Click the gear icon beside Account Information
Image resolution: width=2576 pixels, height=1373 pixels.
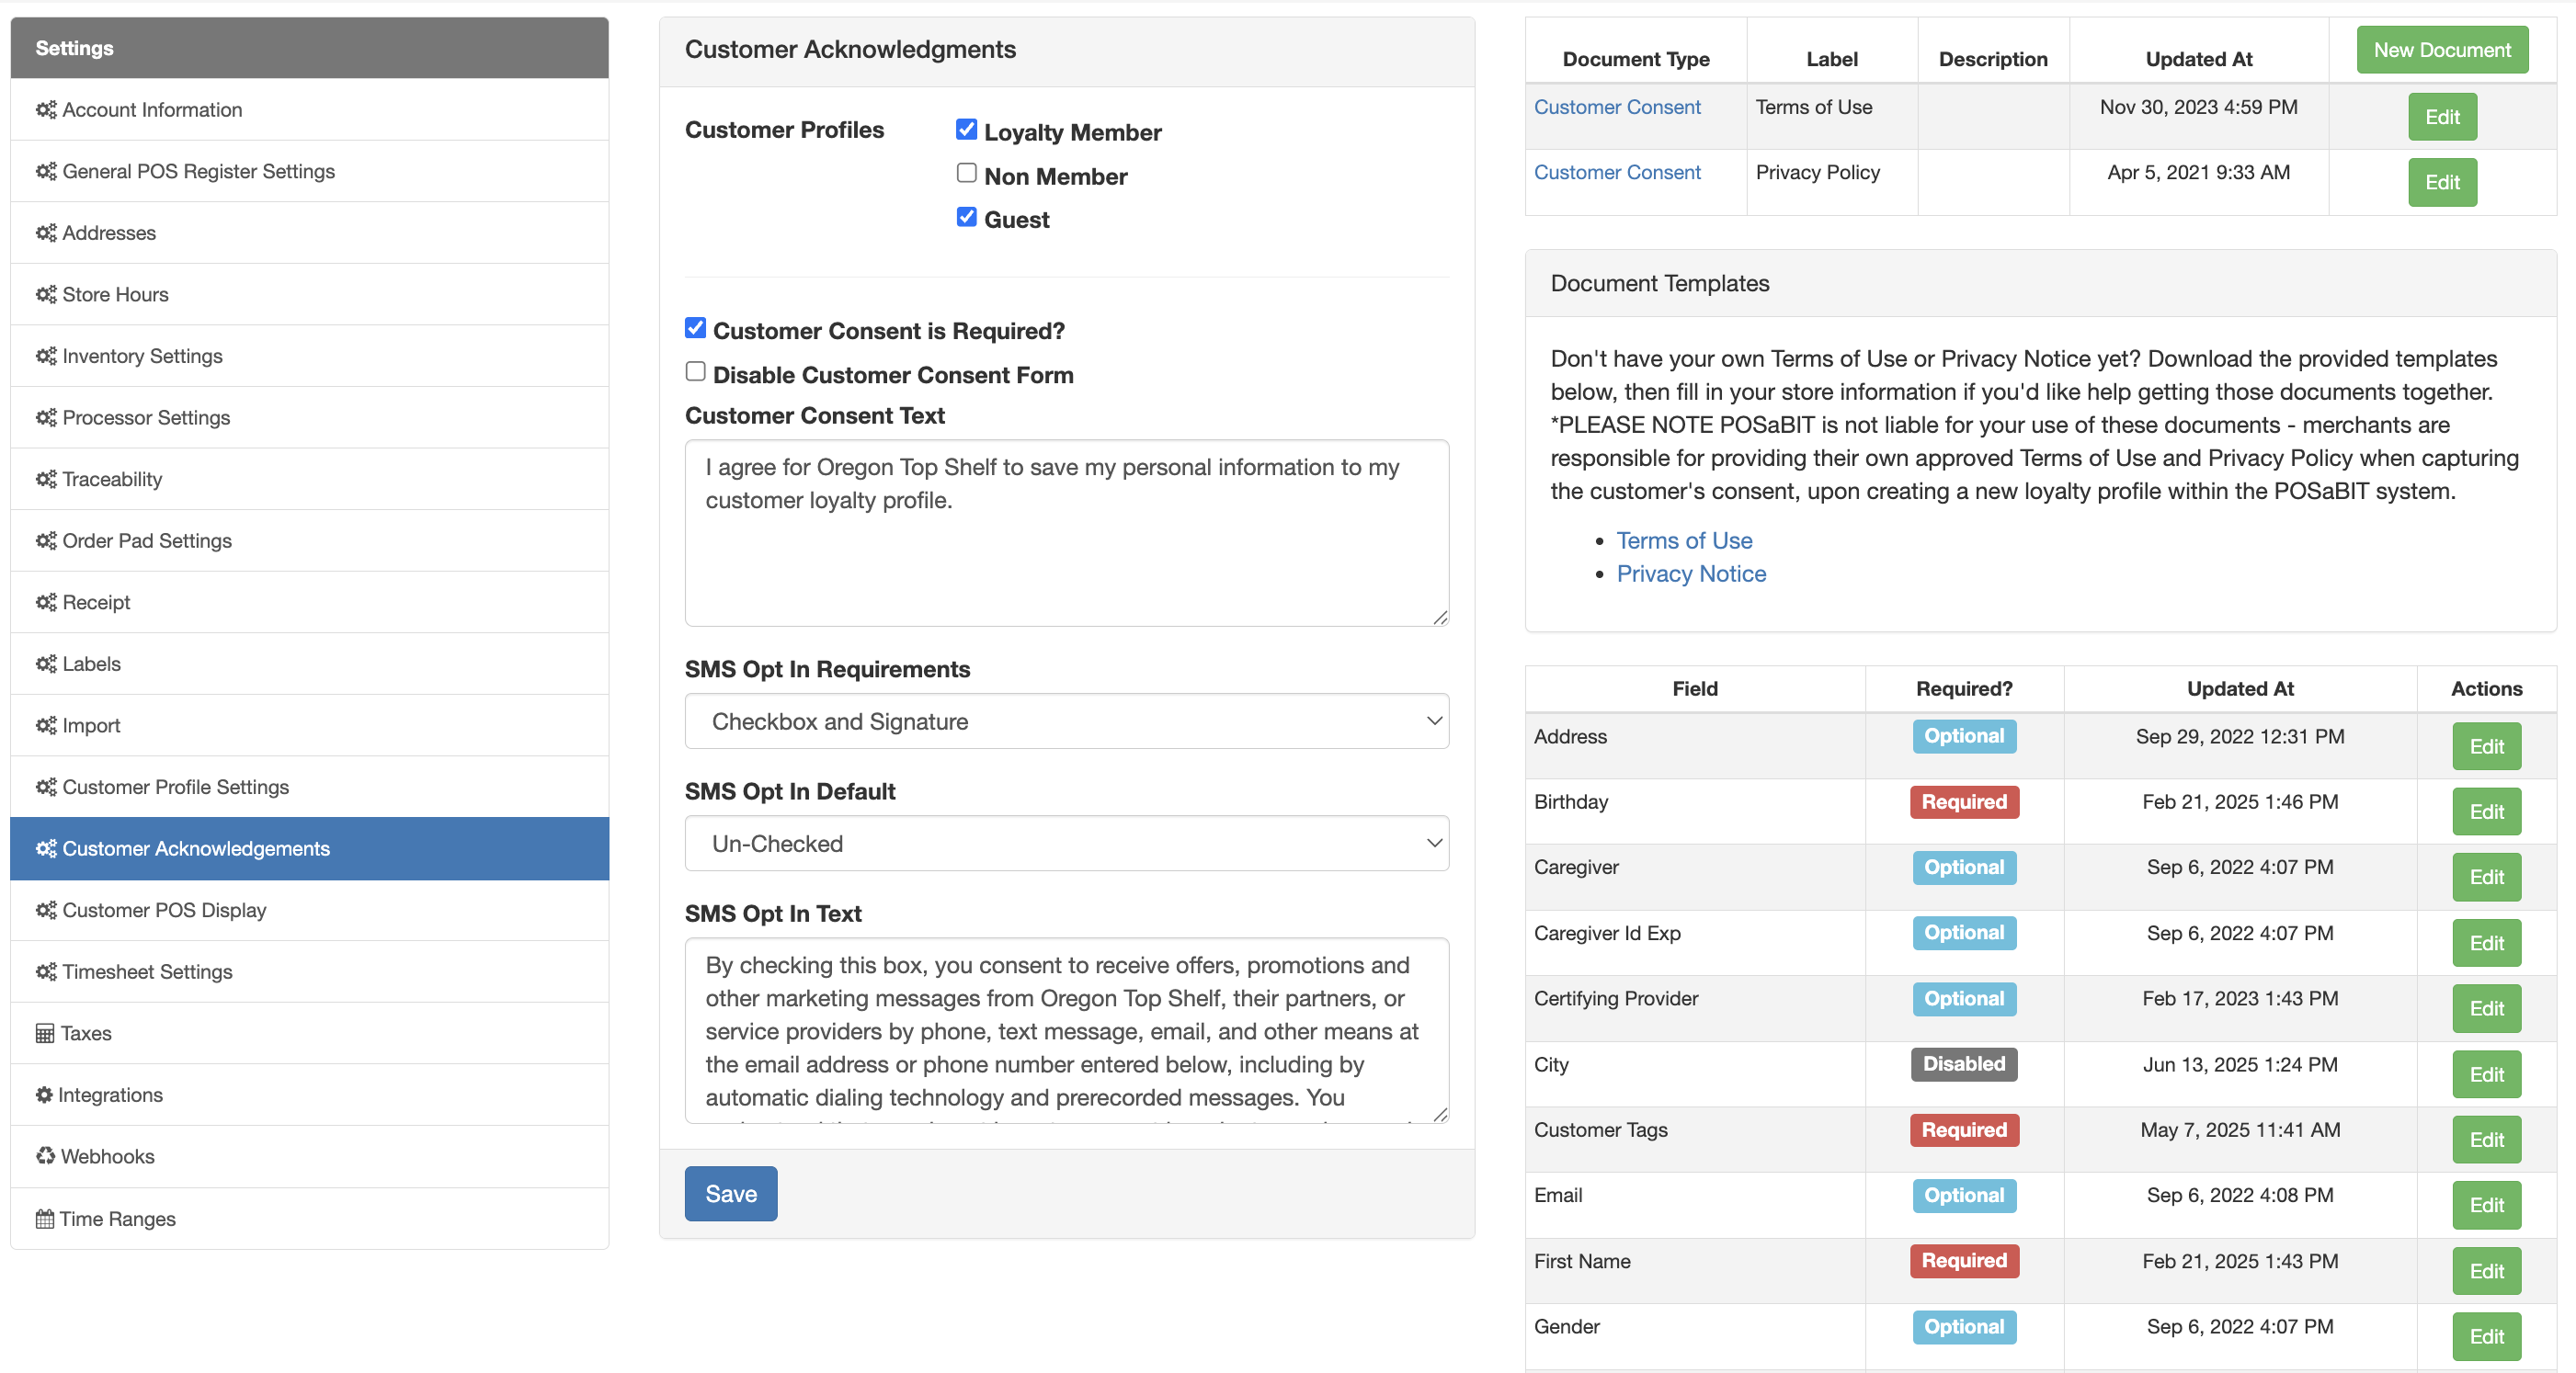click(46, 110)
